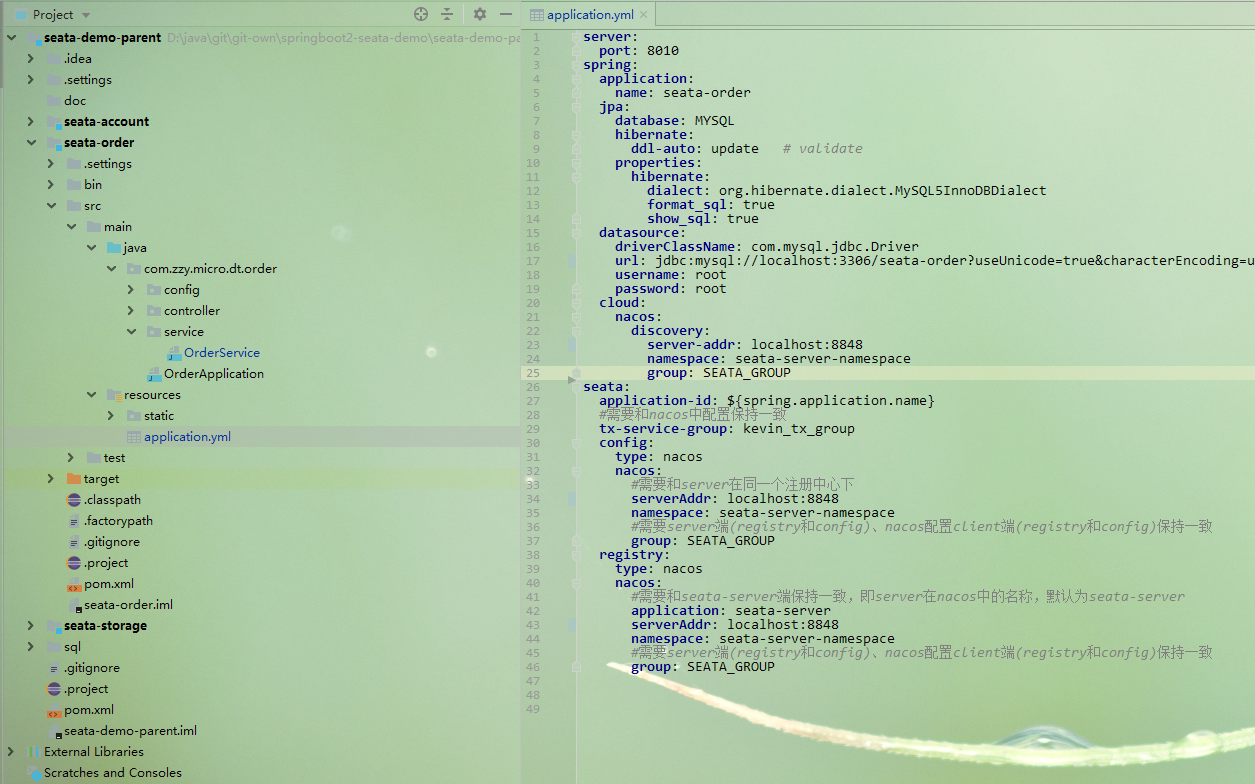The width and height of the screenshot is (1255, 784).
Task: Click 'driverClassName: com.mysql.jdbc.Driver' line
Action: tap(767, 247)
